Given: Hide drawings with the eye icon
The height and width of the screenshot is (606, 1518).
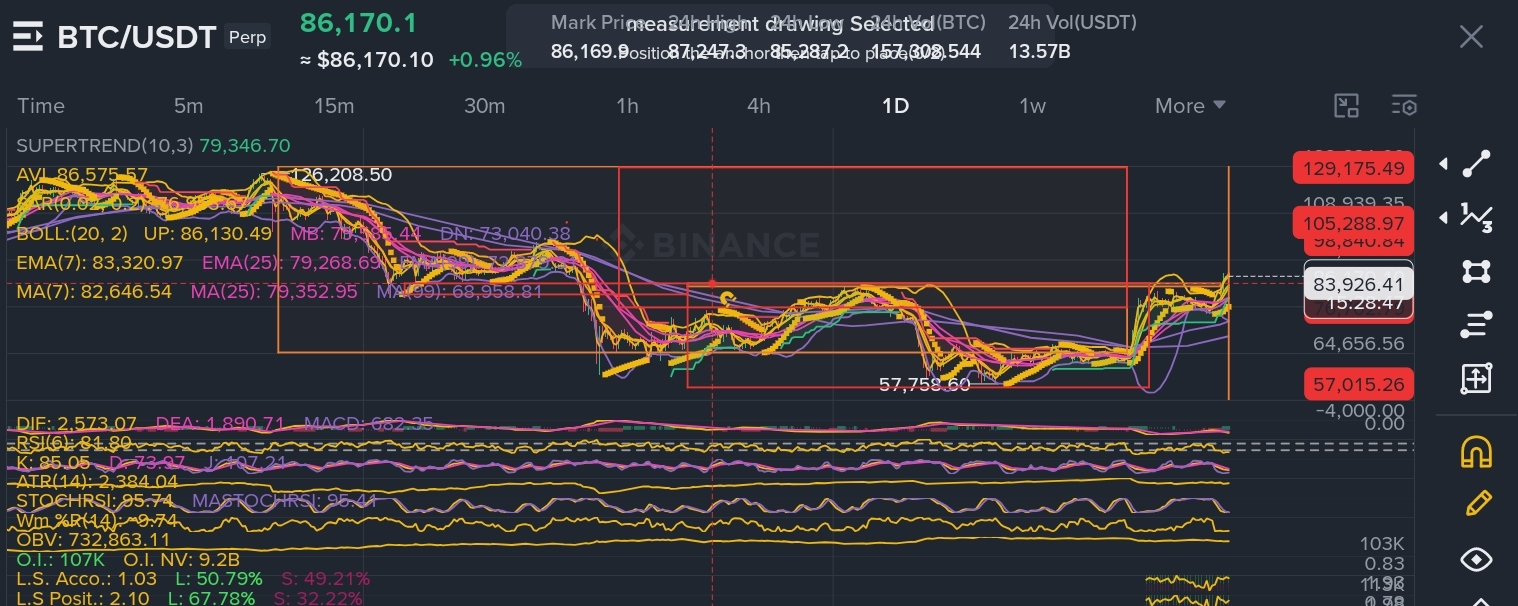Looking at the screenshot, I should click(1477, 559).
